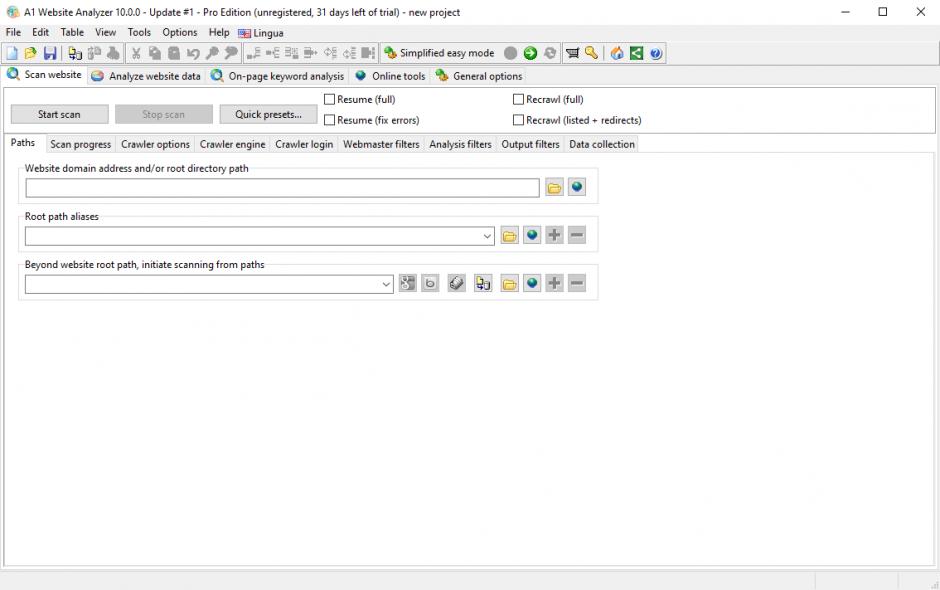Open the Quick presets dialog
Image resolution: width=940 pixels, height=590 pixels.
[268, 115]
